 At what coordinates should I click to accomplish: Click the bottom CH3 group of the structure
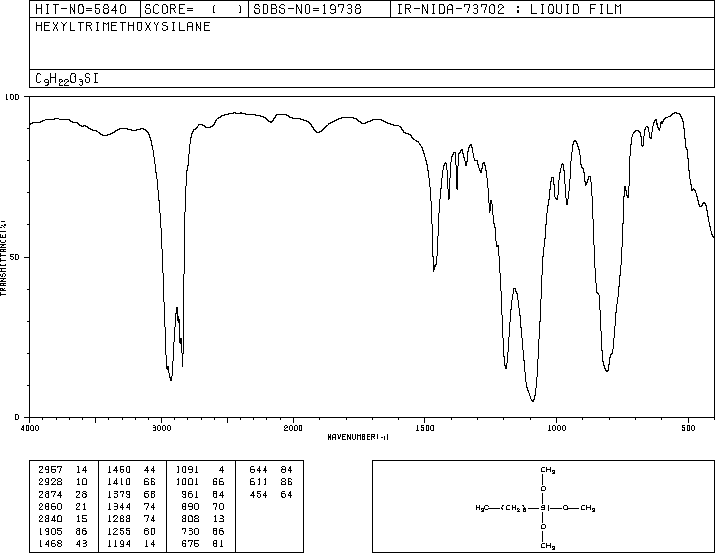[548, 546]
